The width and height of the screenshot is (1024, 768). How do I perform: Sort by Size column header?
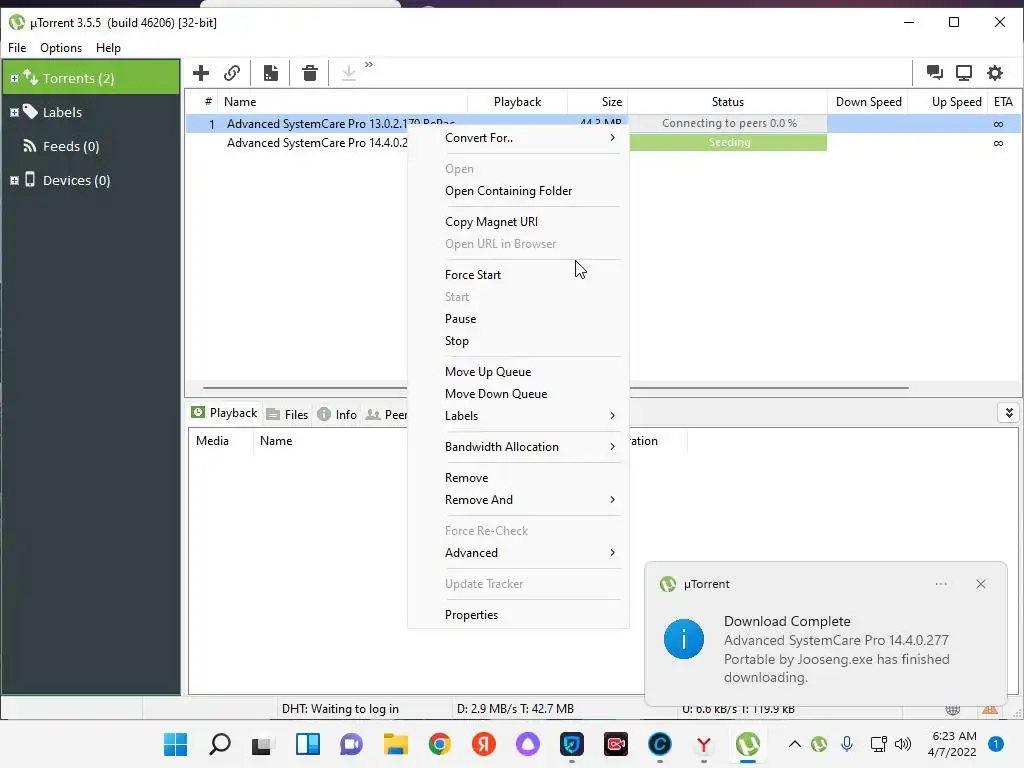coord(598,102)
